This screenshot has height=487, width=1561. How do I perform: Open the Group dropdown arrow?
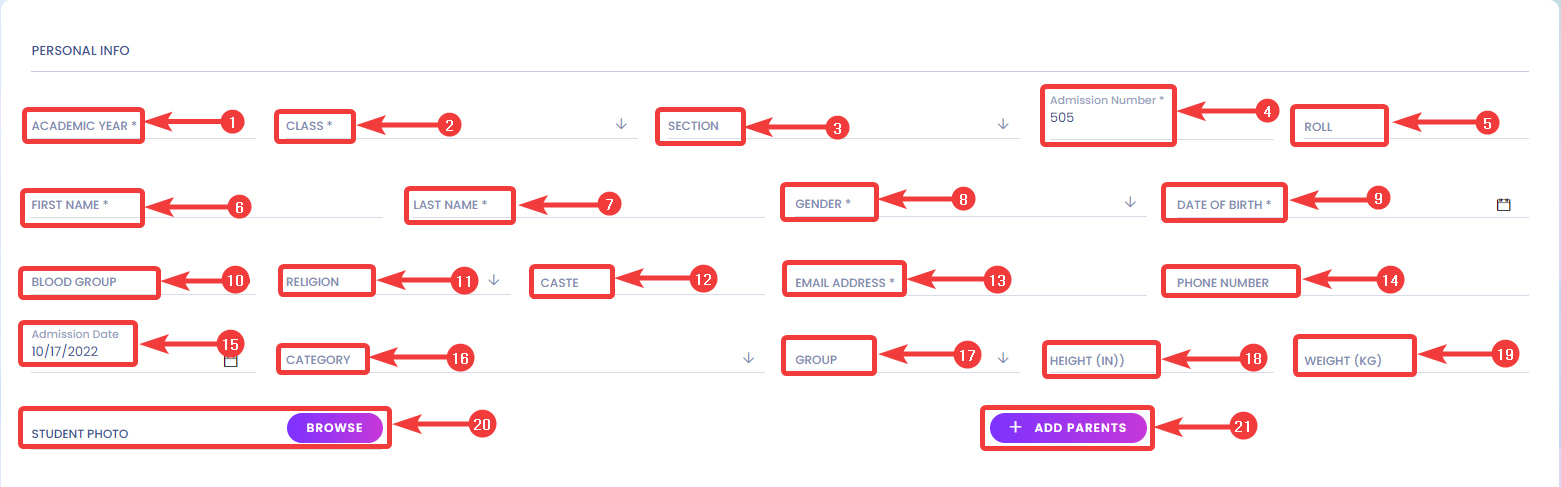pos(1003,358)
